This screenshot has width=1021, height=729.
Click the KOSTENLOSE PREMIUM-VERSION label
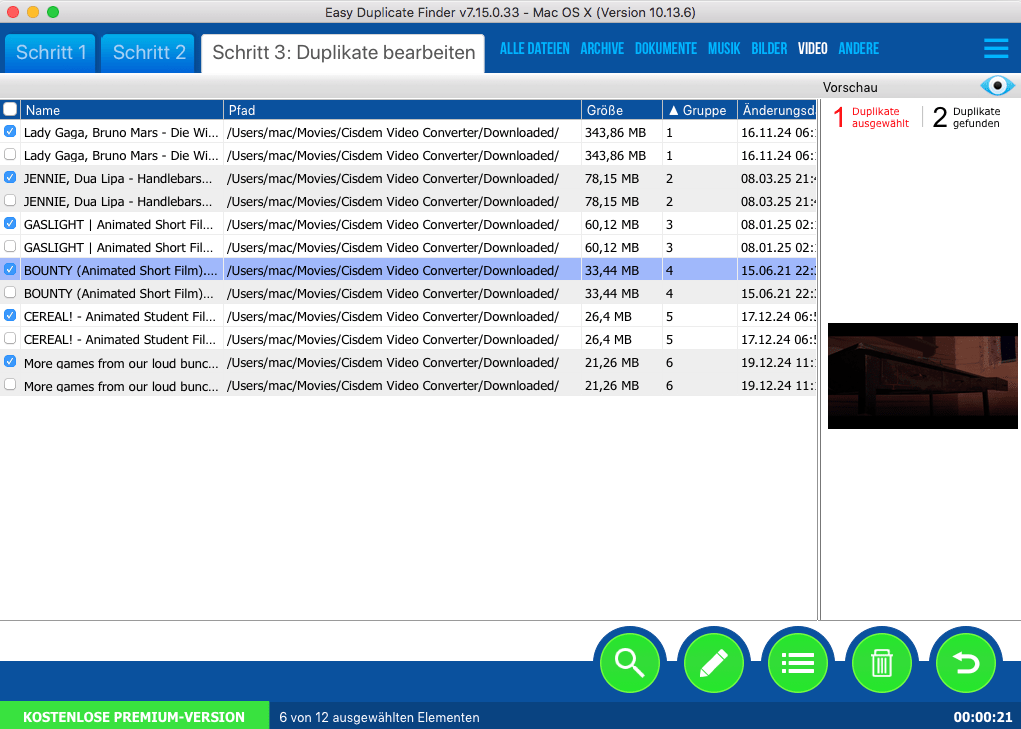click(x=134, y=716)
